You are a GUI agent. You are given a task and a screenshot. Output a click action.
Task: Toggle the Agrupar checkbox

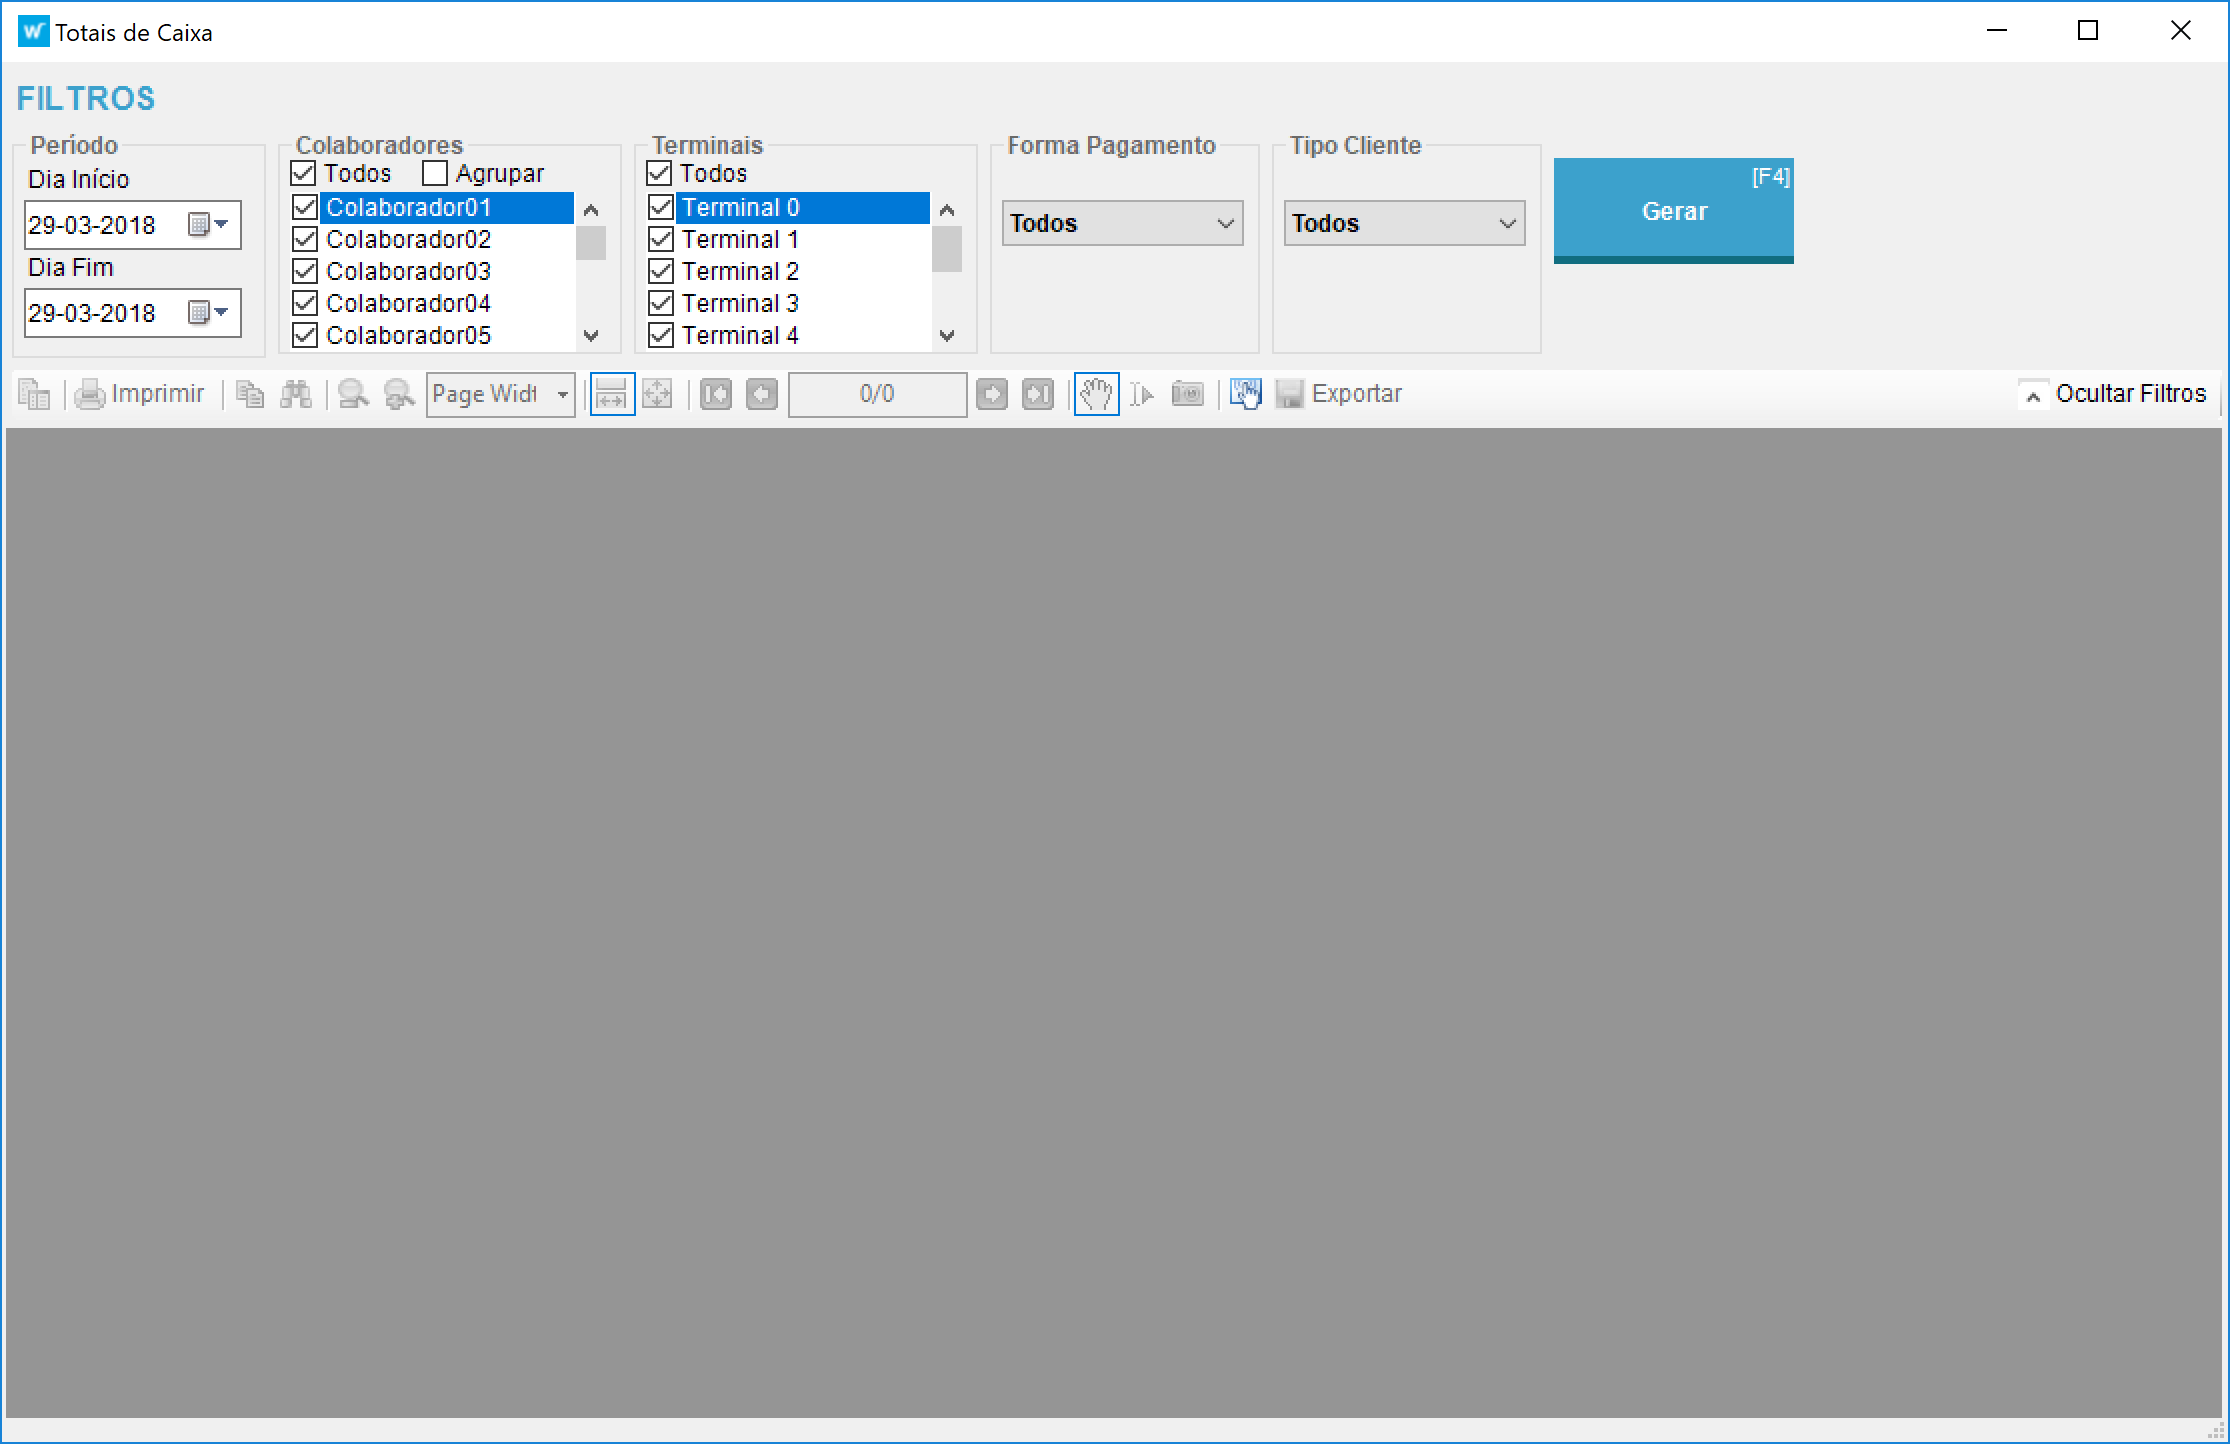click(x=435, y=174)
